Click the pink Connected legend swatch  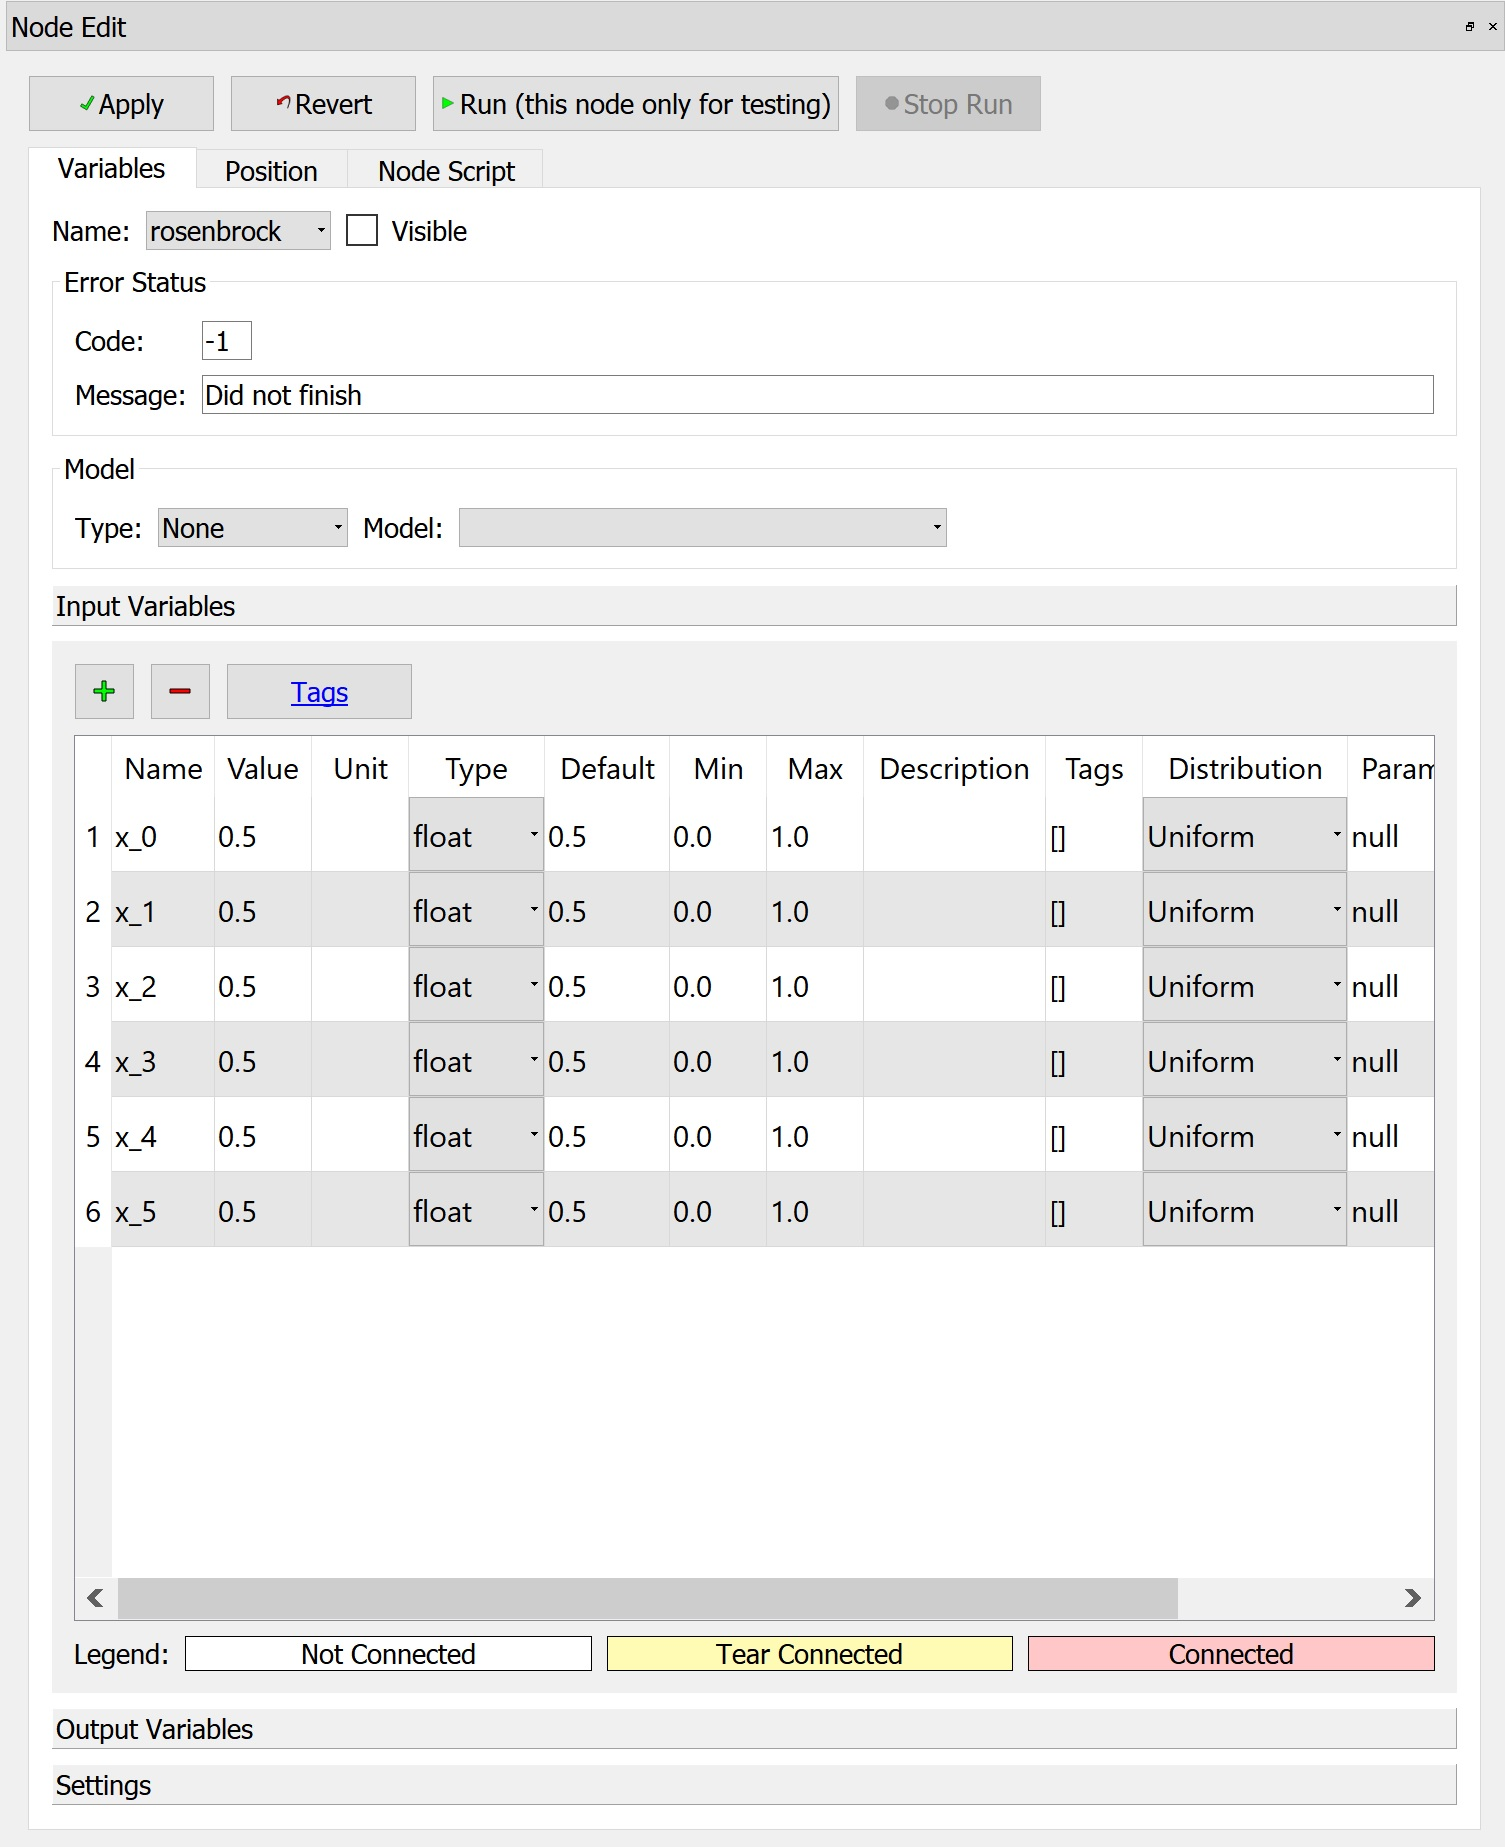coord(1231,1653)
